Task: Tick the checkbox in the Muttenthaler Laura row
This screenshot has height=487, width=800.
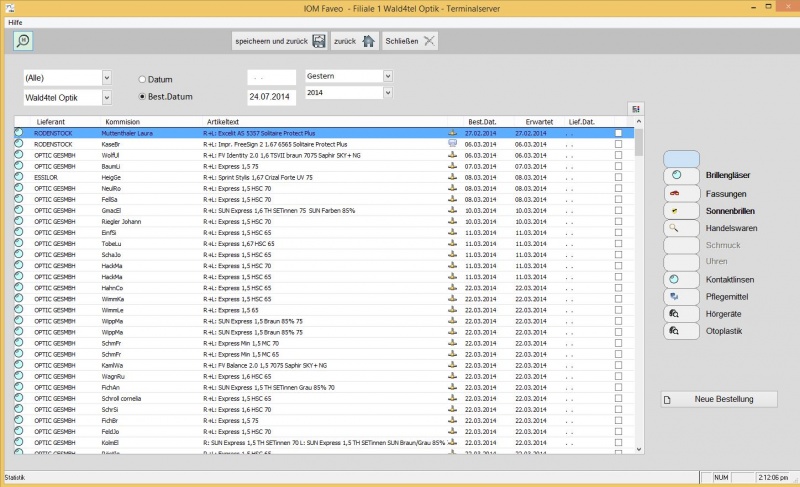Action: click(619, 132)
